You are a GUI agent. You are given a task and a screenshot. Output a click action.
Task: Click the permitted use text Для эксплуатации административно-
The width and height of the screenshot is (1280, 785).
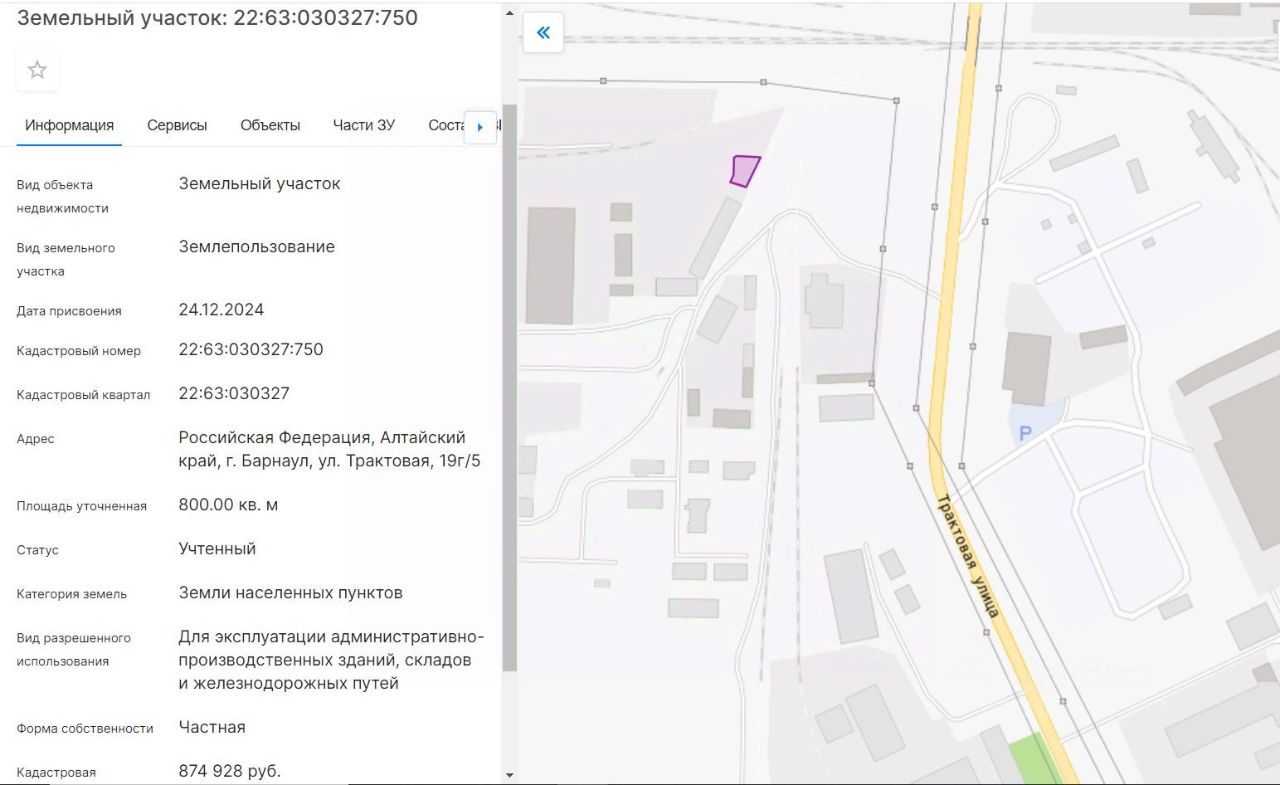coord(331,637)
